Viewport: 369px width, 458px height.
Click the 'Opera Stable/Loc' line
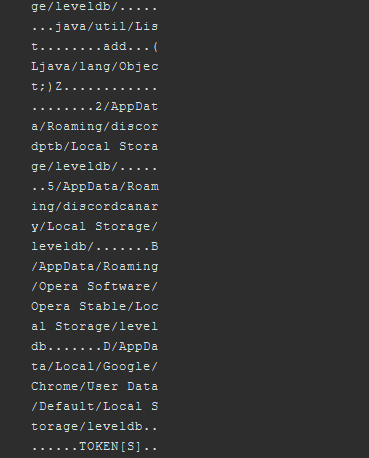(x=95, y=307)
